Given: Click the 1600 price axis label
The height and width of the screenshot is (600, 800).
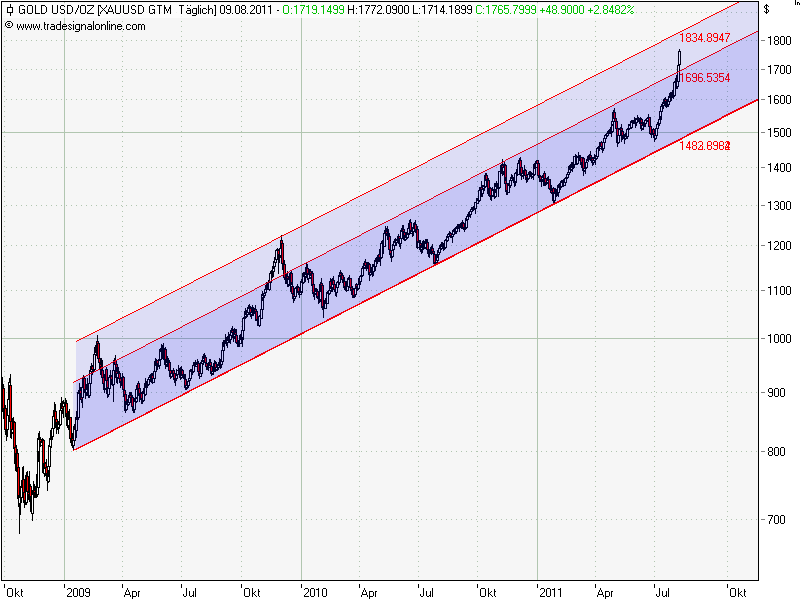Looking at the screenshot, I should tap(779, 100).
